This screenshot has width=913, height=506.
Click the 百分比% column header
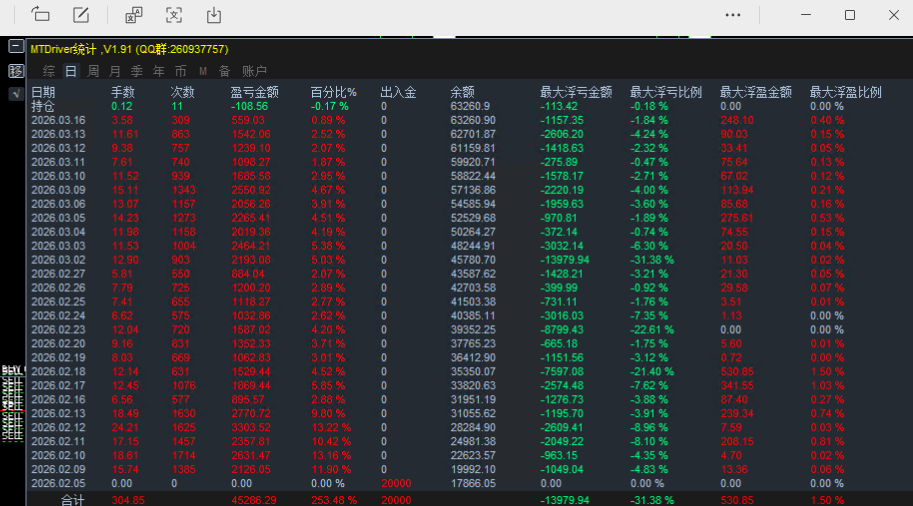click(334, 92)
